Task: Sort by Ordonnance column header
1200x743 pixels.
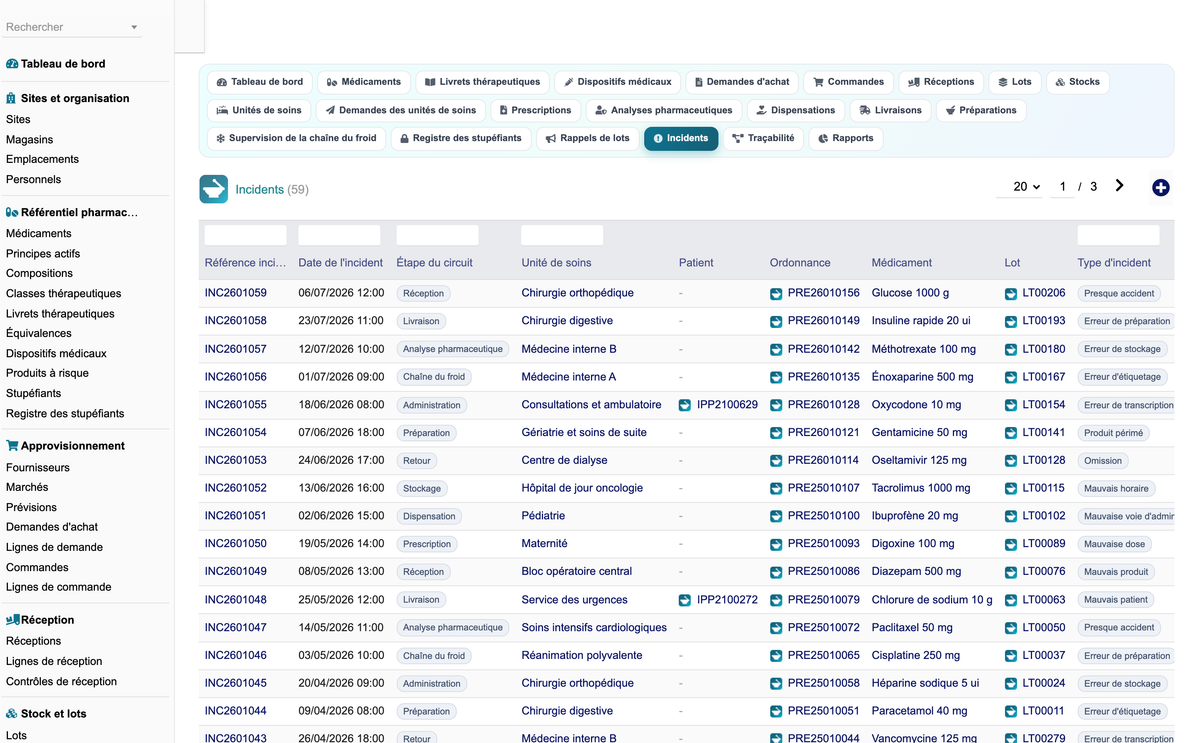Action: pos(800,263)
